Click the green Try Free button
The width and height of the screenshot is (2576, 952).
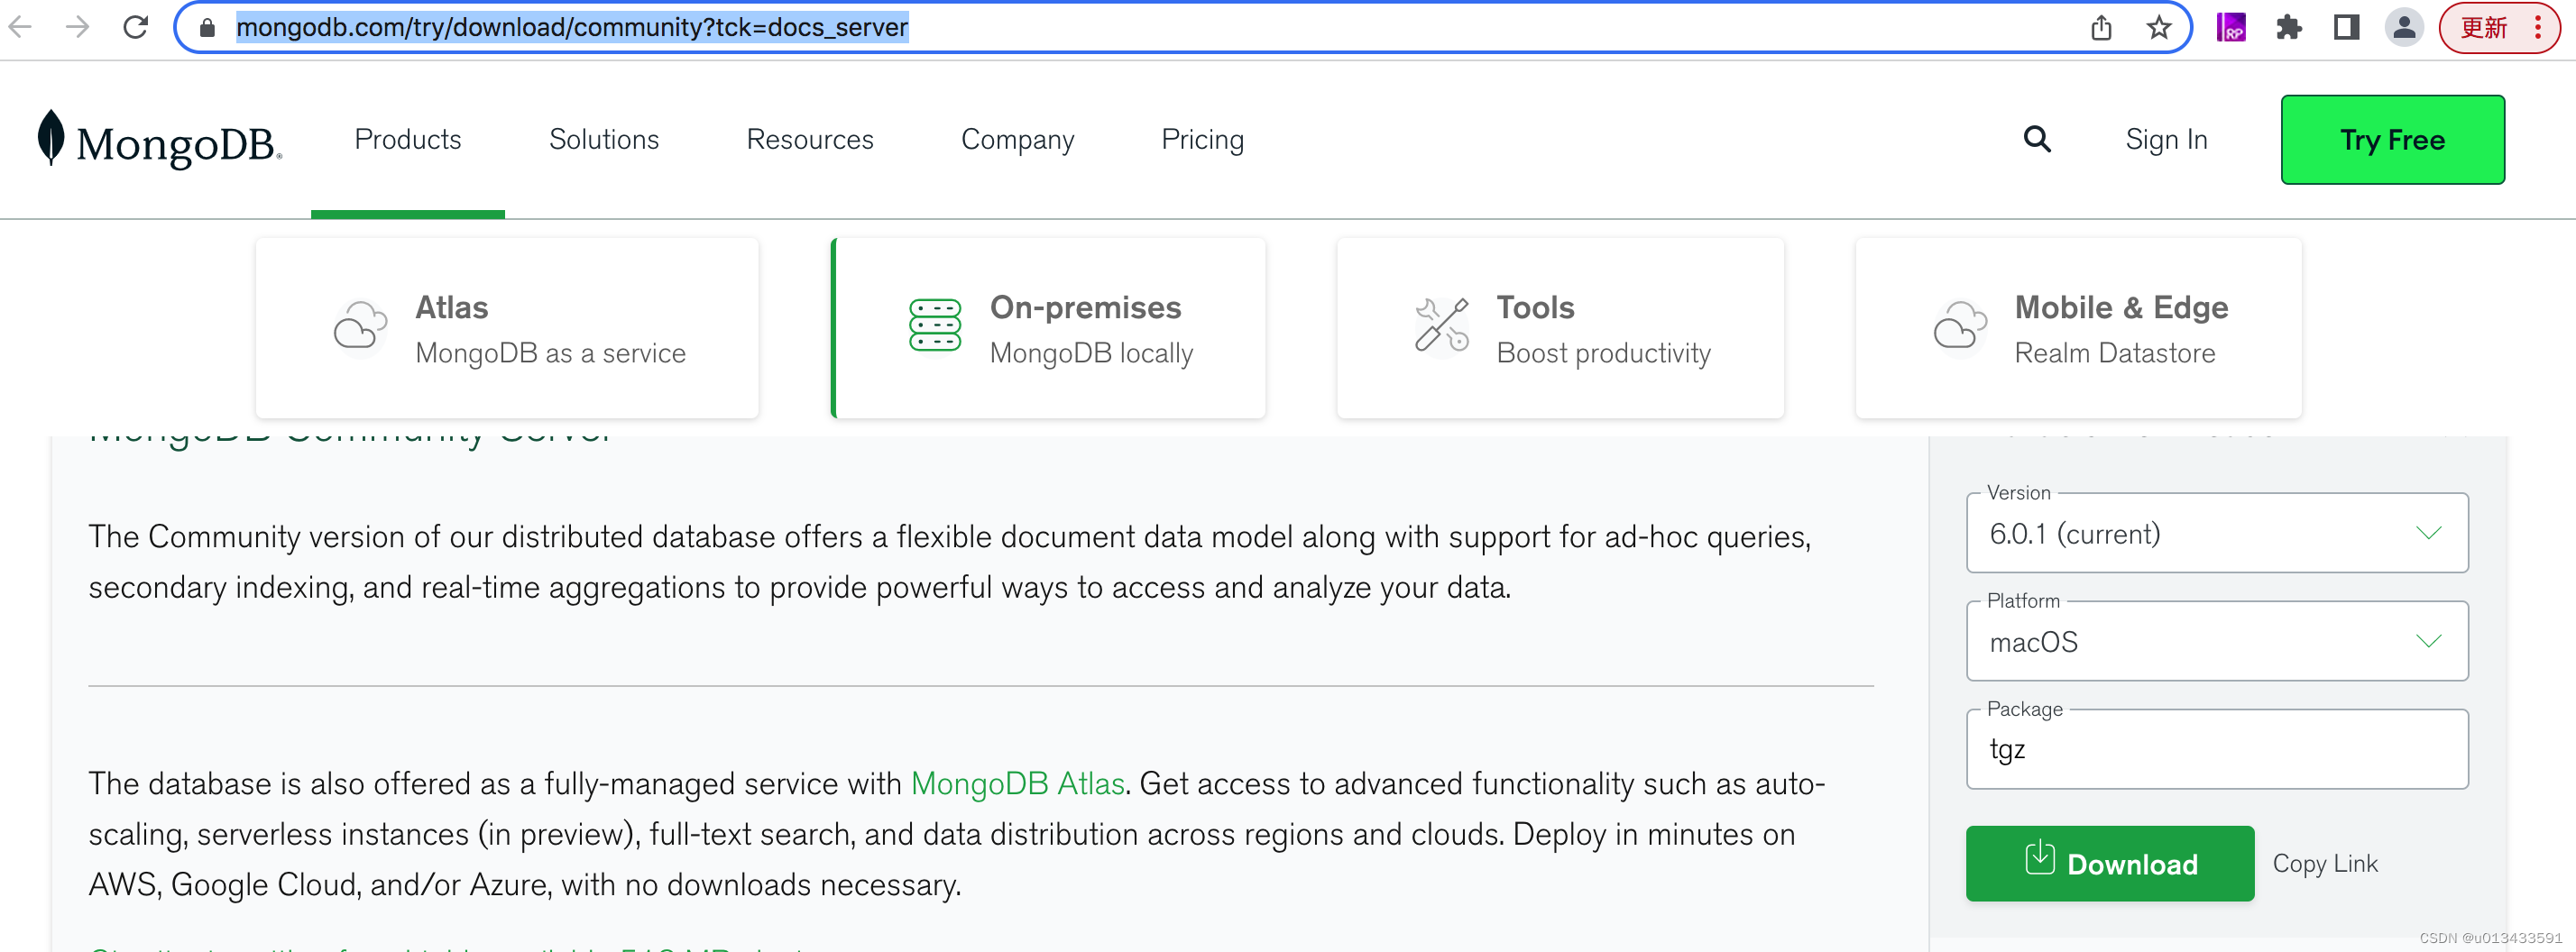(2392, 140)
